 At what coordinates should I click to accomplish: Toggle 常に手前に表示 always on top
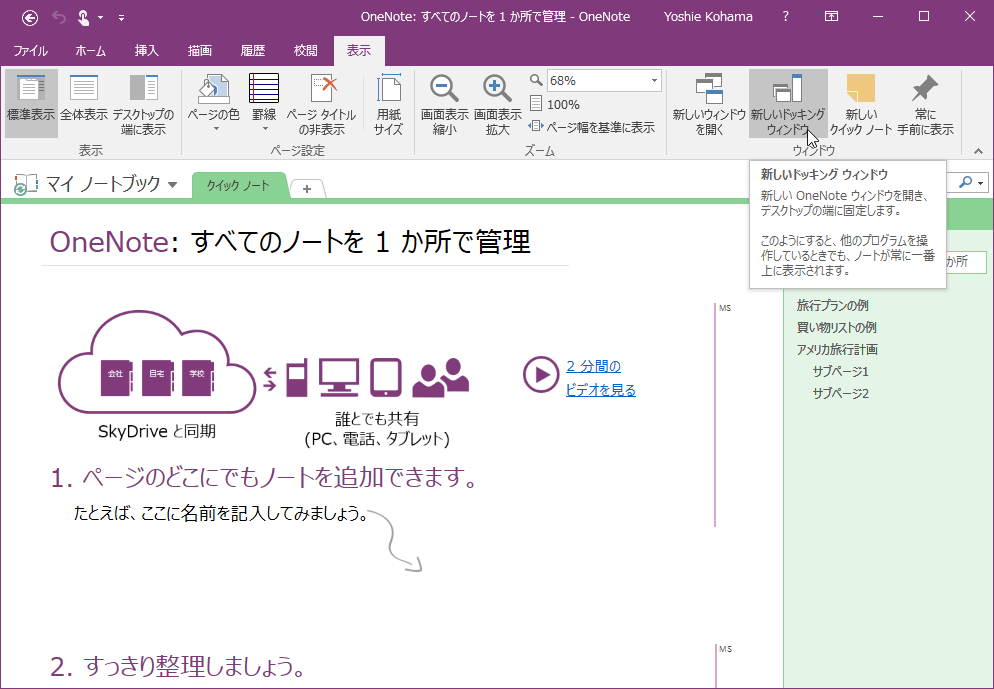[925, 103]
